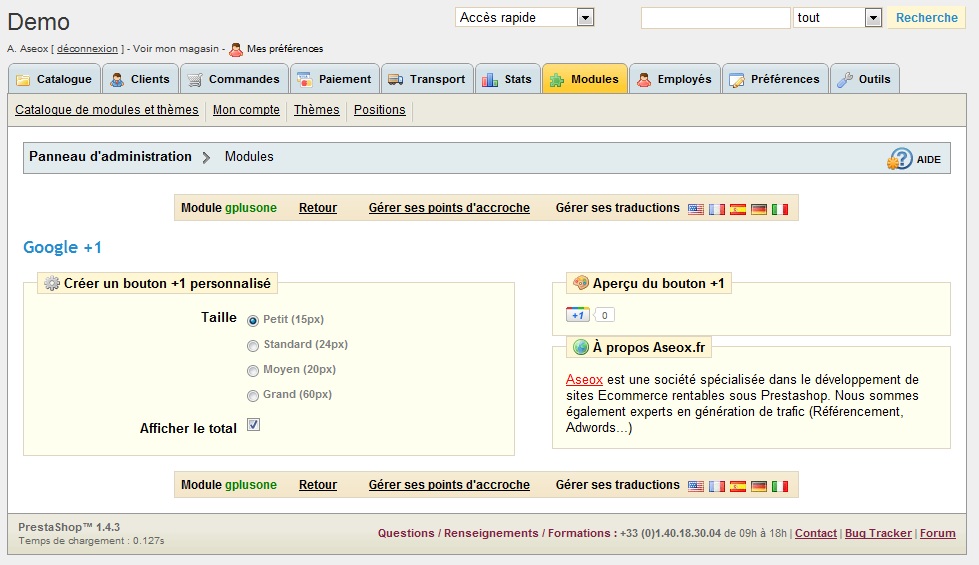The width and height of the screenshot is (979, 565).
Task: Click the Italian flag in bottom translation bar
Action: pos(780,486)
